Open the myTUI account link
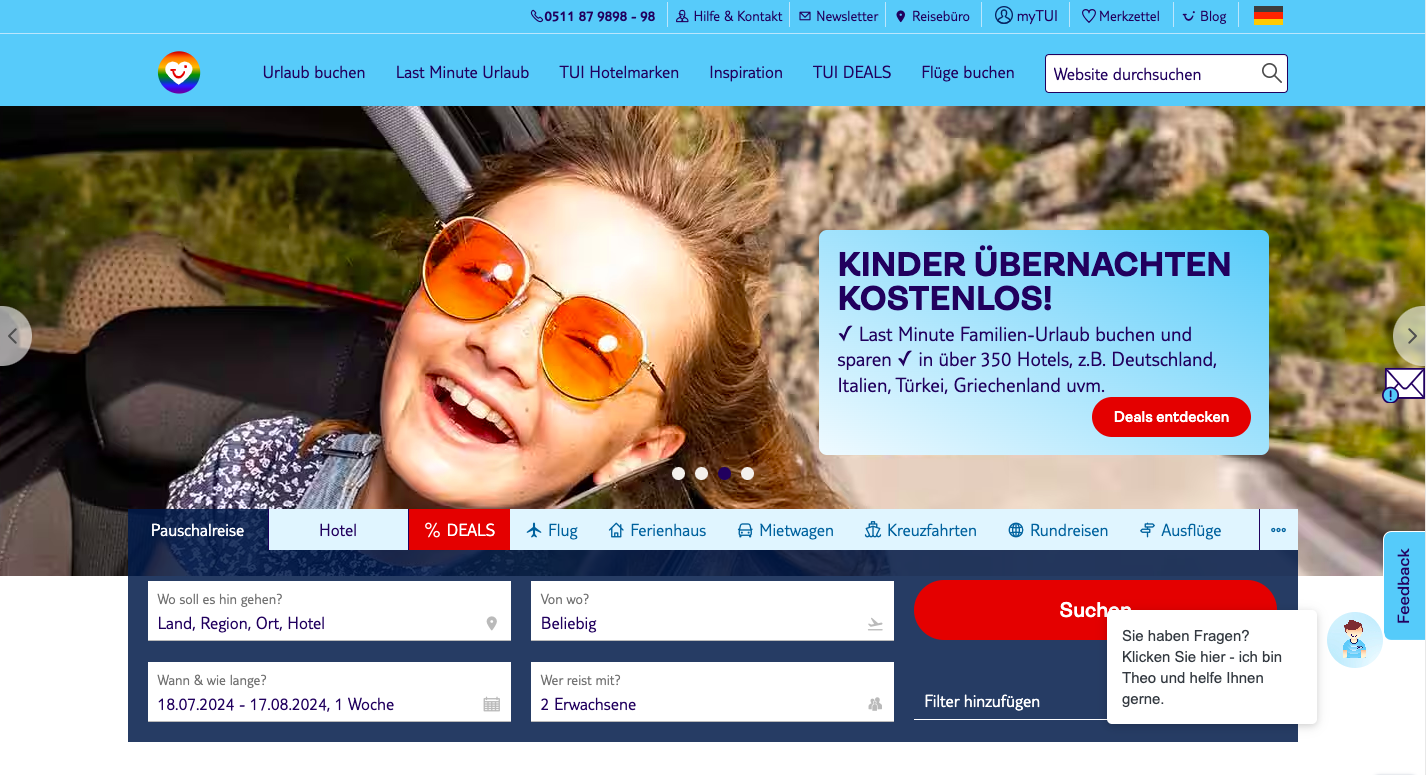This screenshot has width=1426, height=775. point(1026,16)
